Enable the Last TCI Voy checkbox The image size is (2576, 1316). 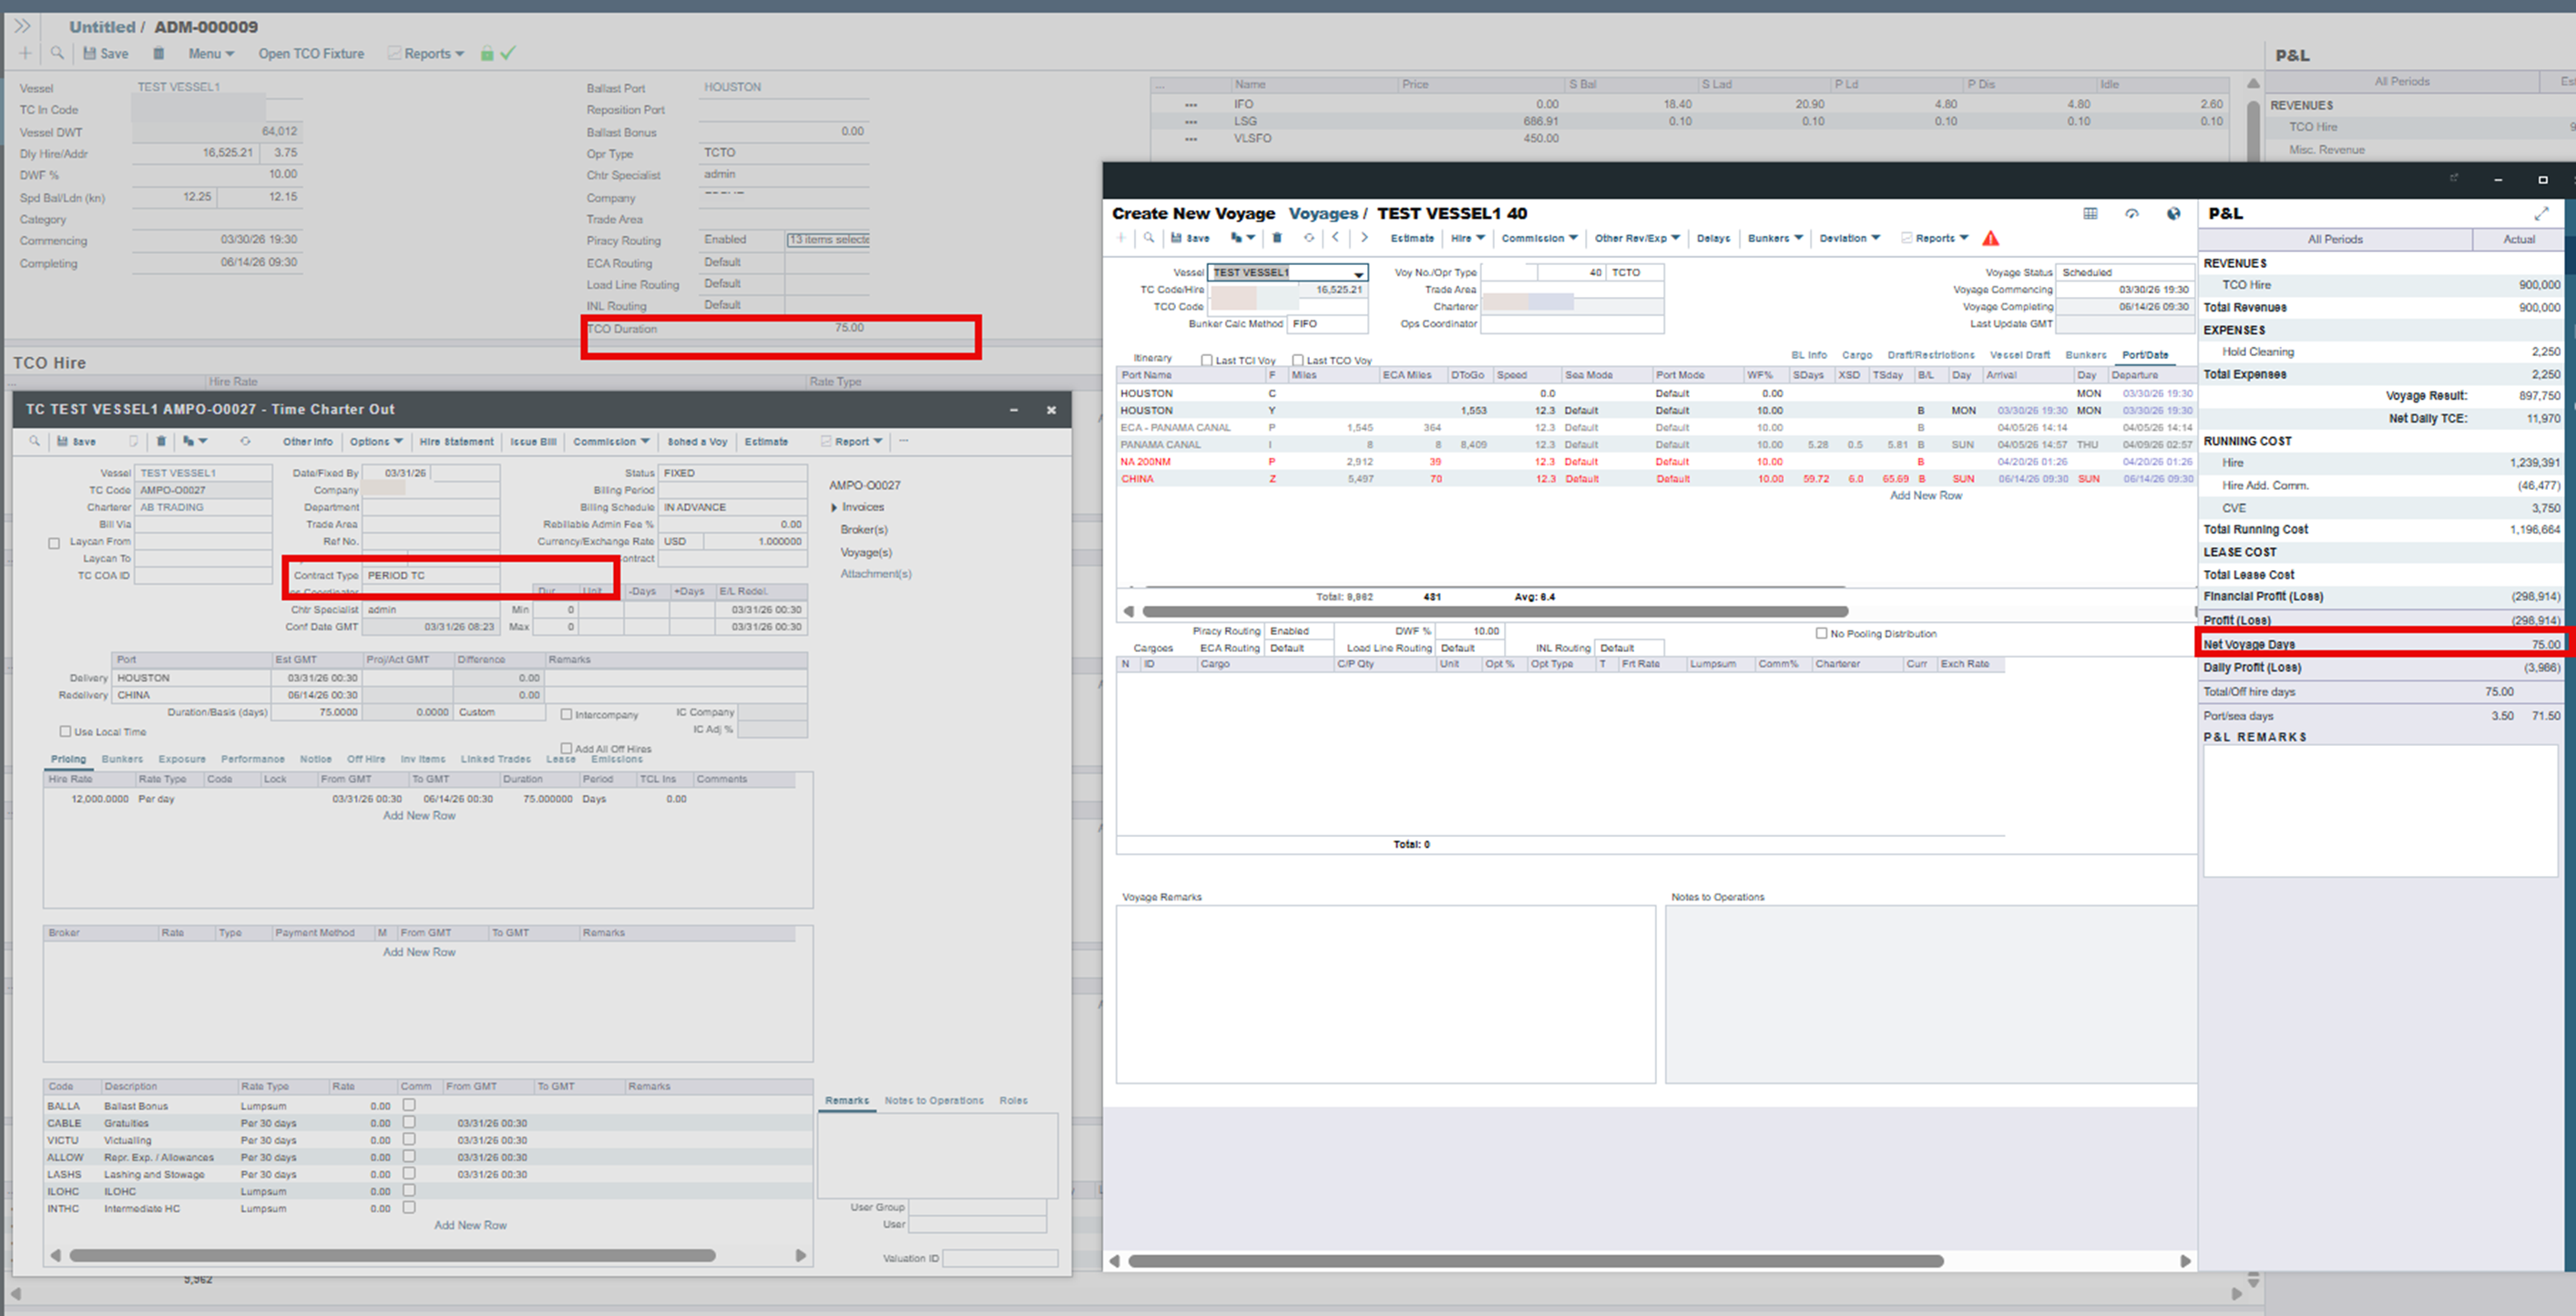click(x=1206, y=360)
